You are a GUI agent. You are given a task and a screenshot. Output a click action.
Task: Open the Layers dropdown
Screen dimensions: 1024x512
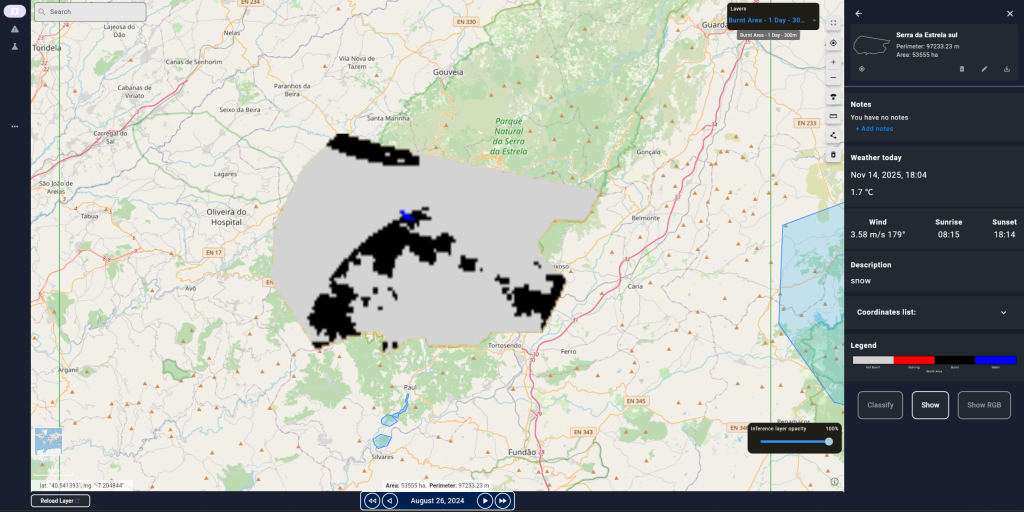[772, 19]
